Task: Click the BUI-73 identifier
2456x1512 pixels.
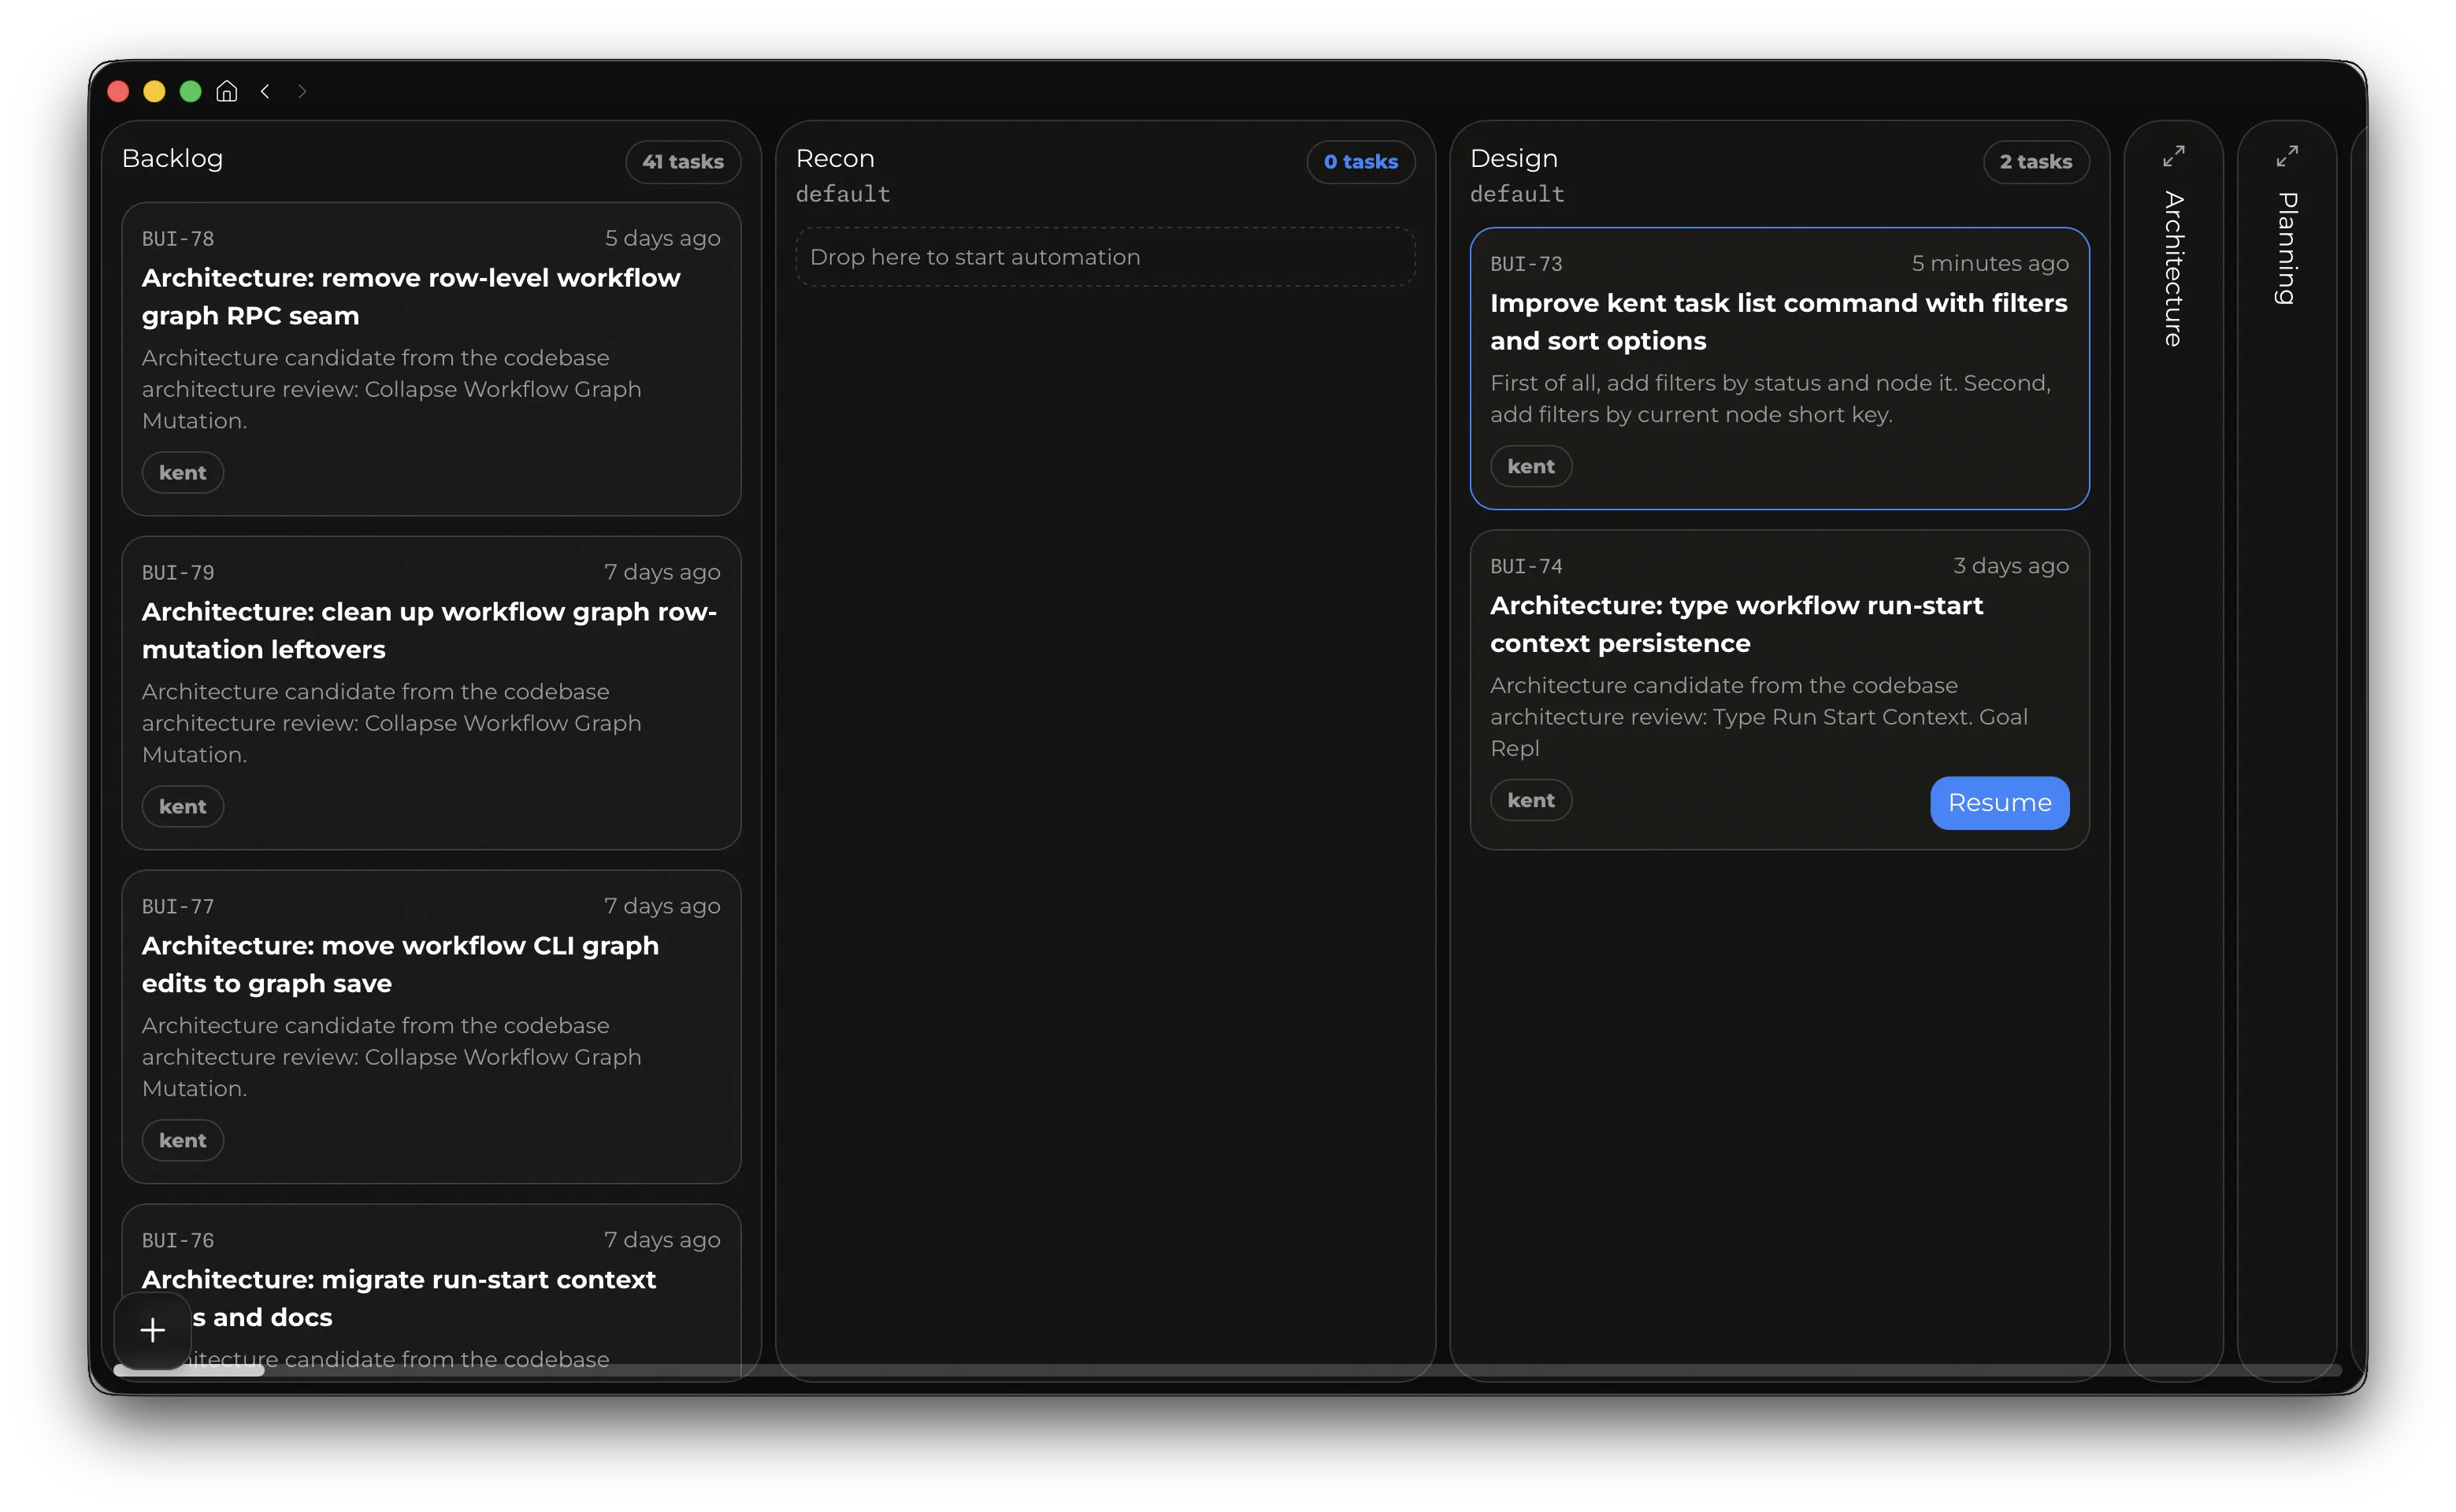Action: point(1526,264)
